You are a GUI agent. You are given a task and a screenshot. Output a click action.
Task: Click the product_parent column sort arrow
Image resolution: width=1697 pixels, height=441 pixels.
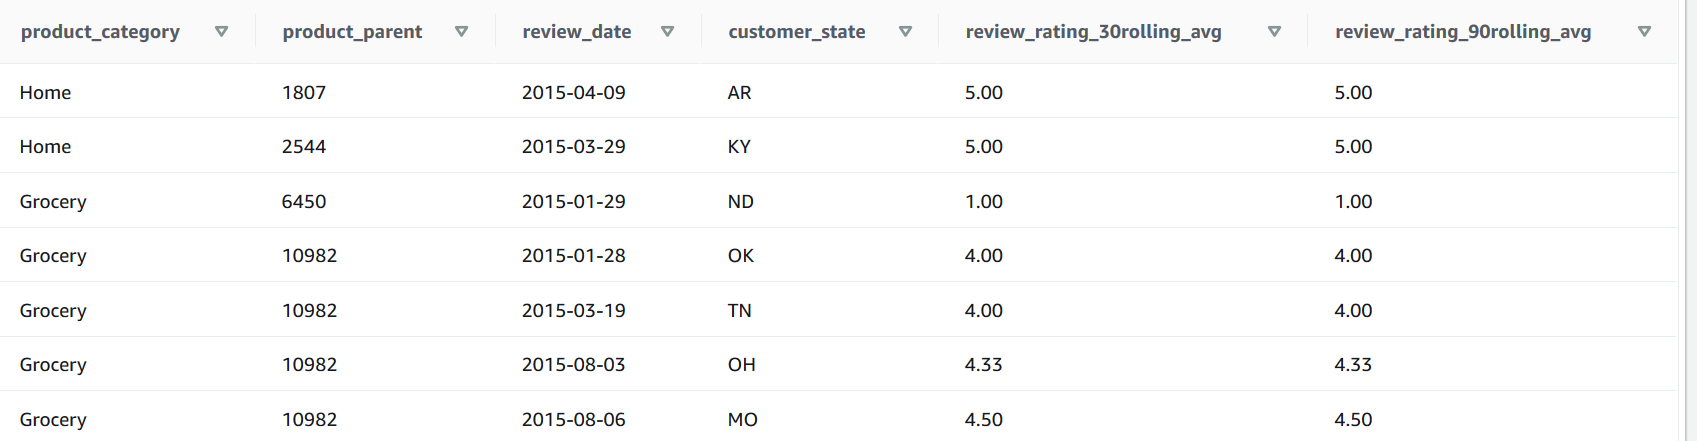click(462, 32)
